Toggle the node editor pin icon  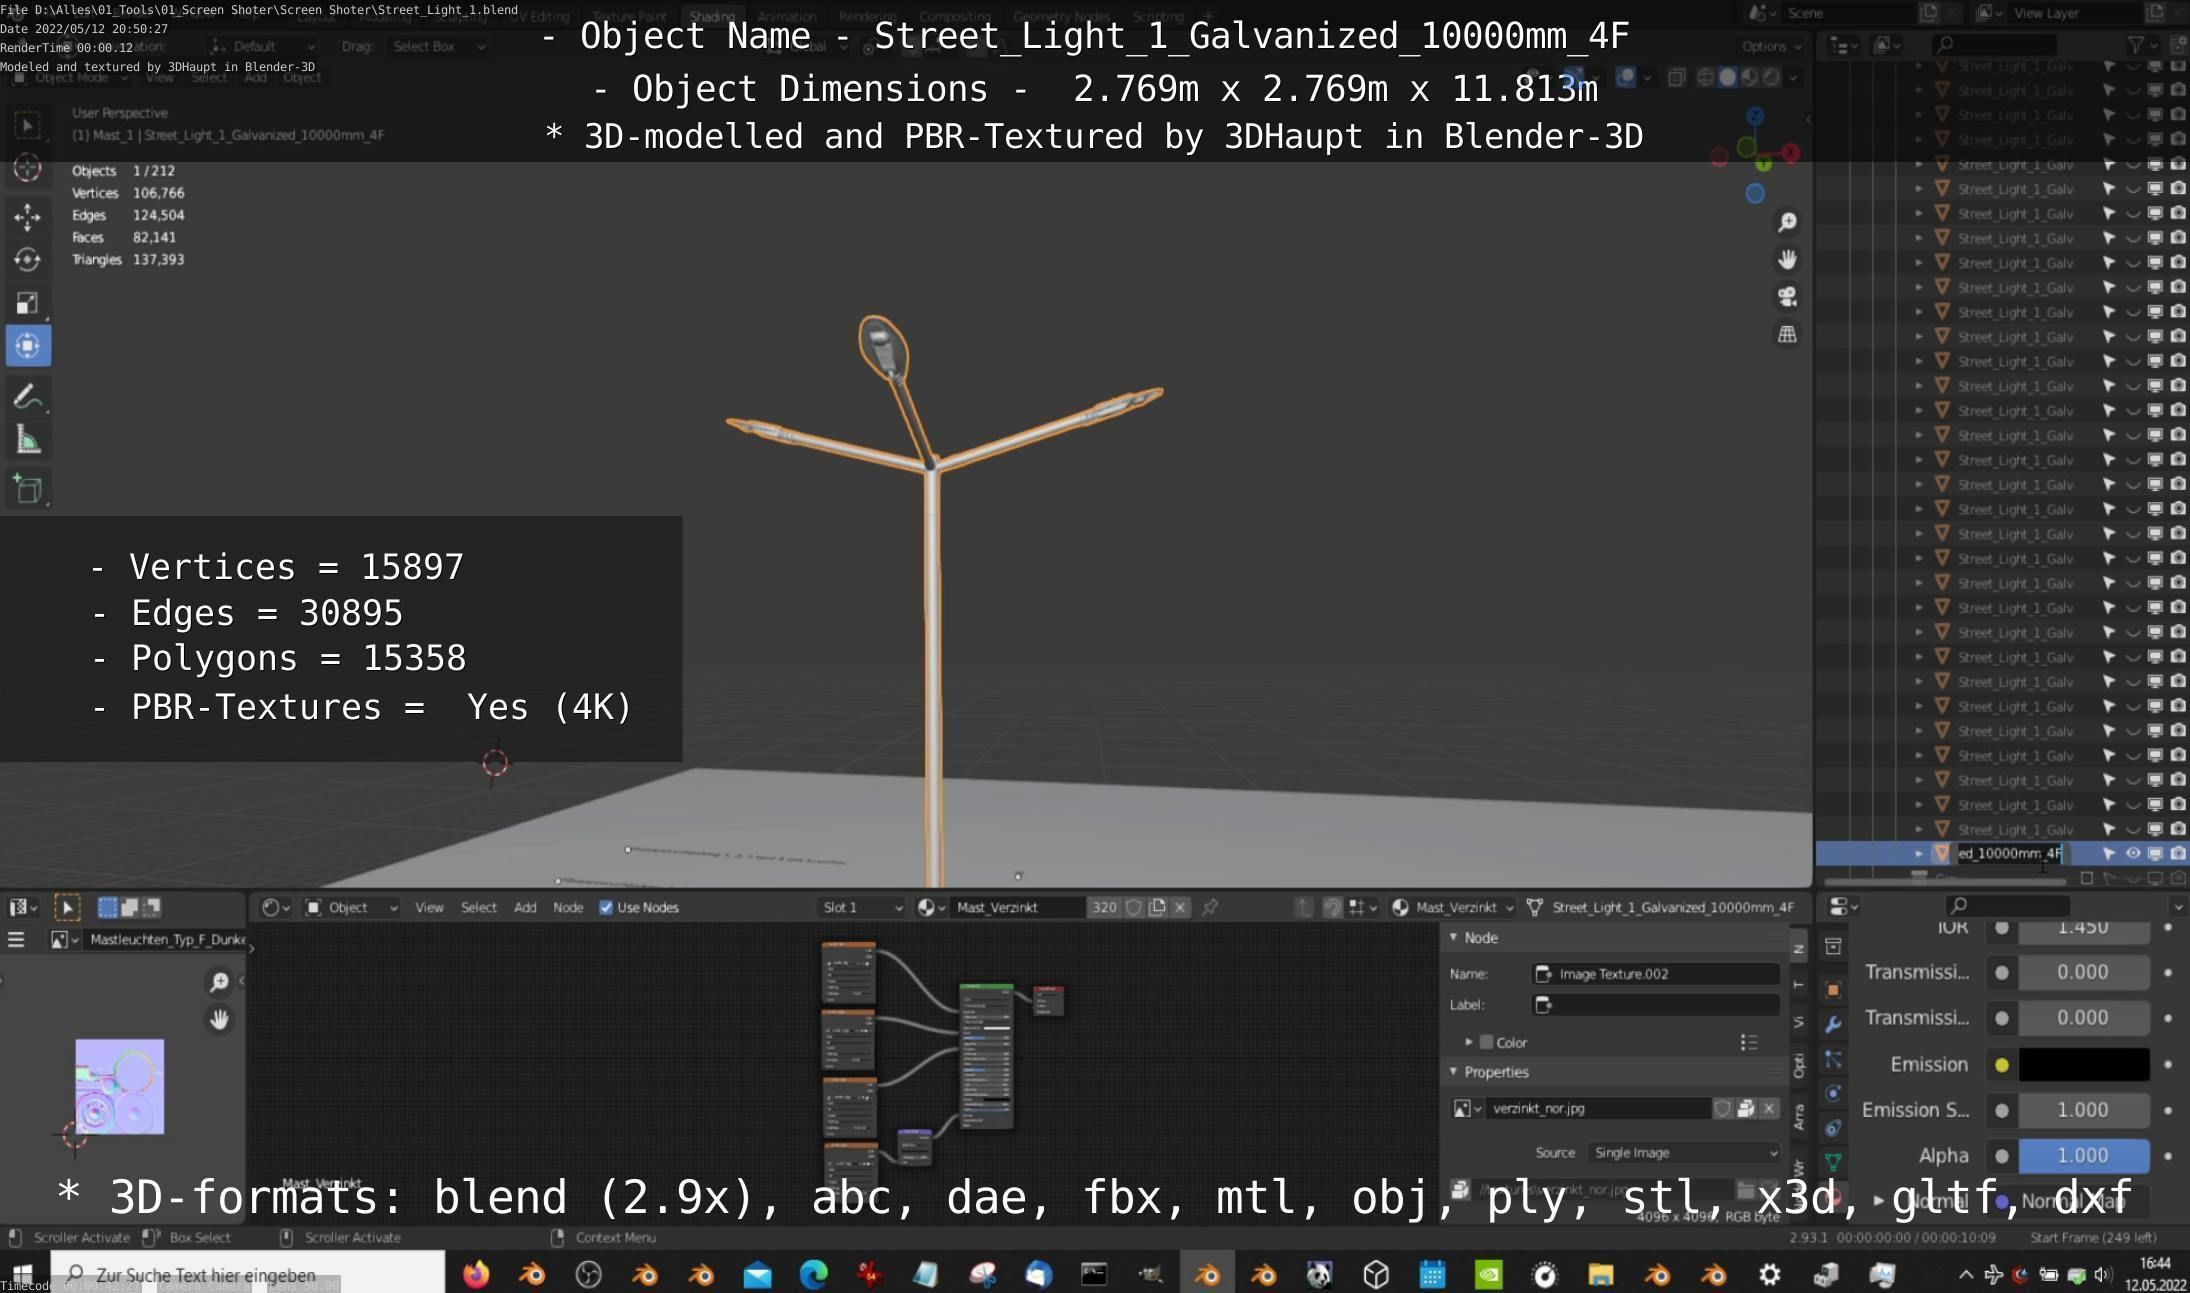click(1210, 907)
